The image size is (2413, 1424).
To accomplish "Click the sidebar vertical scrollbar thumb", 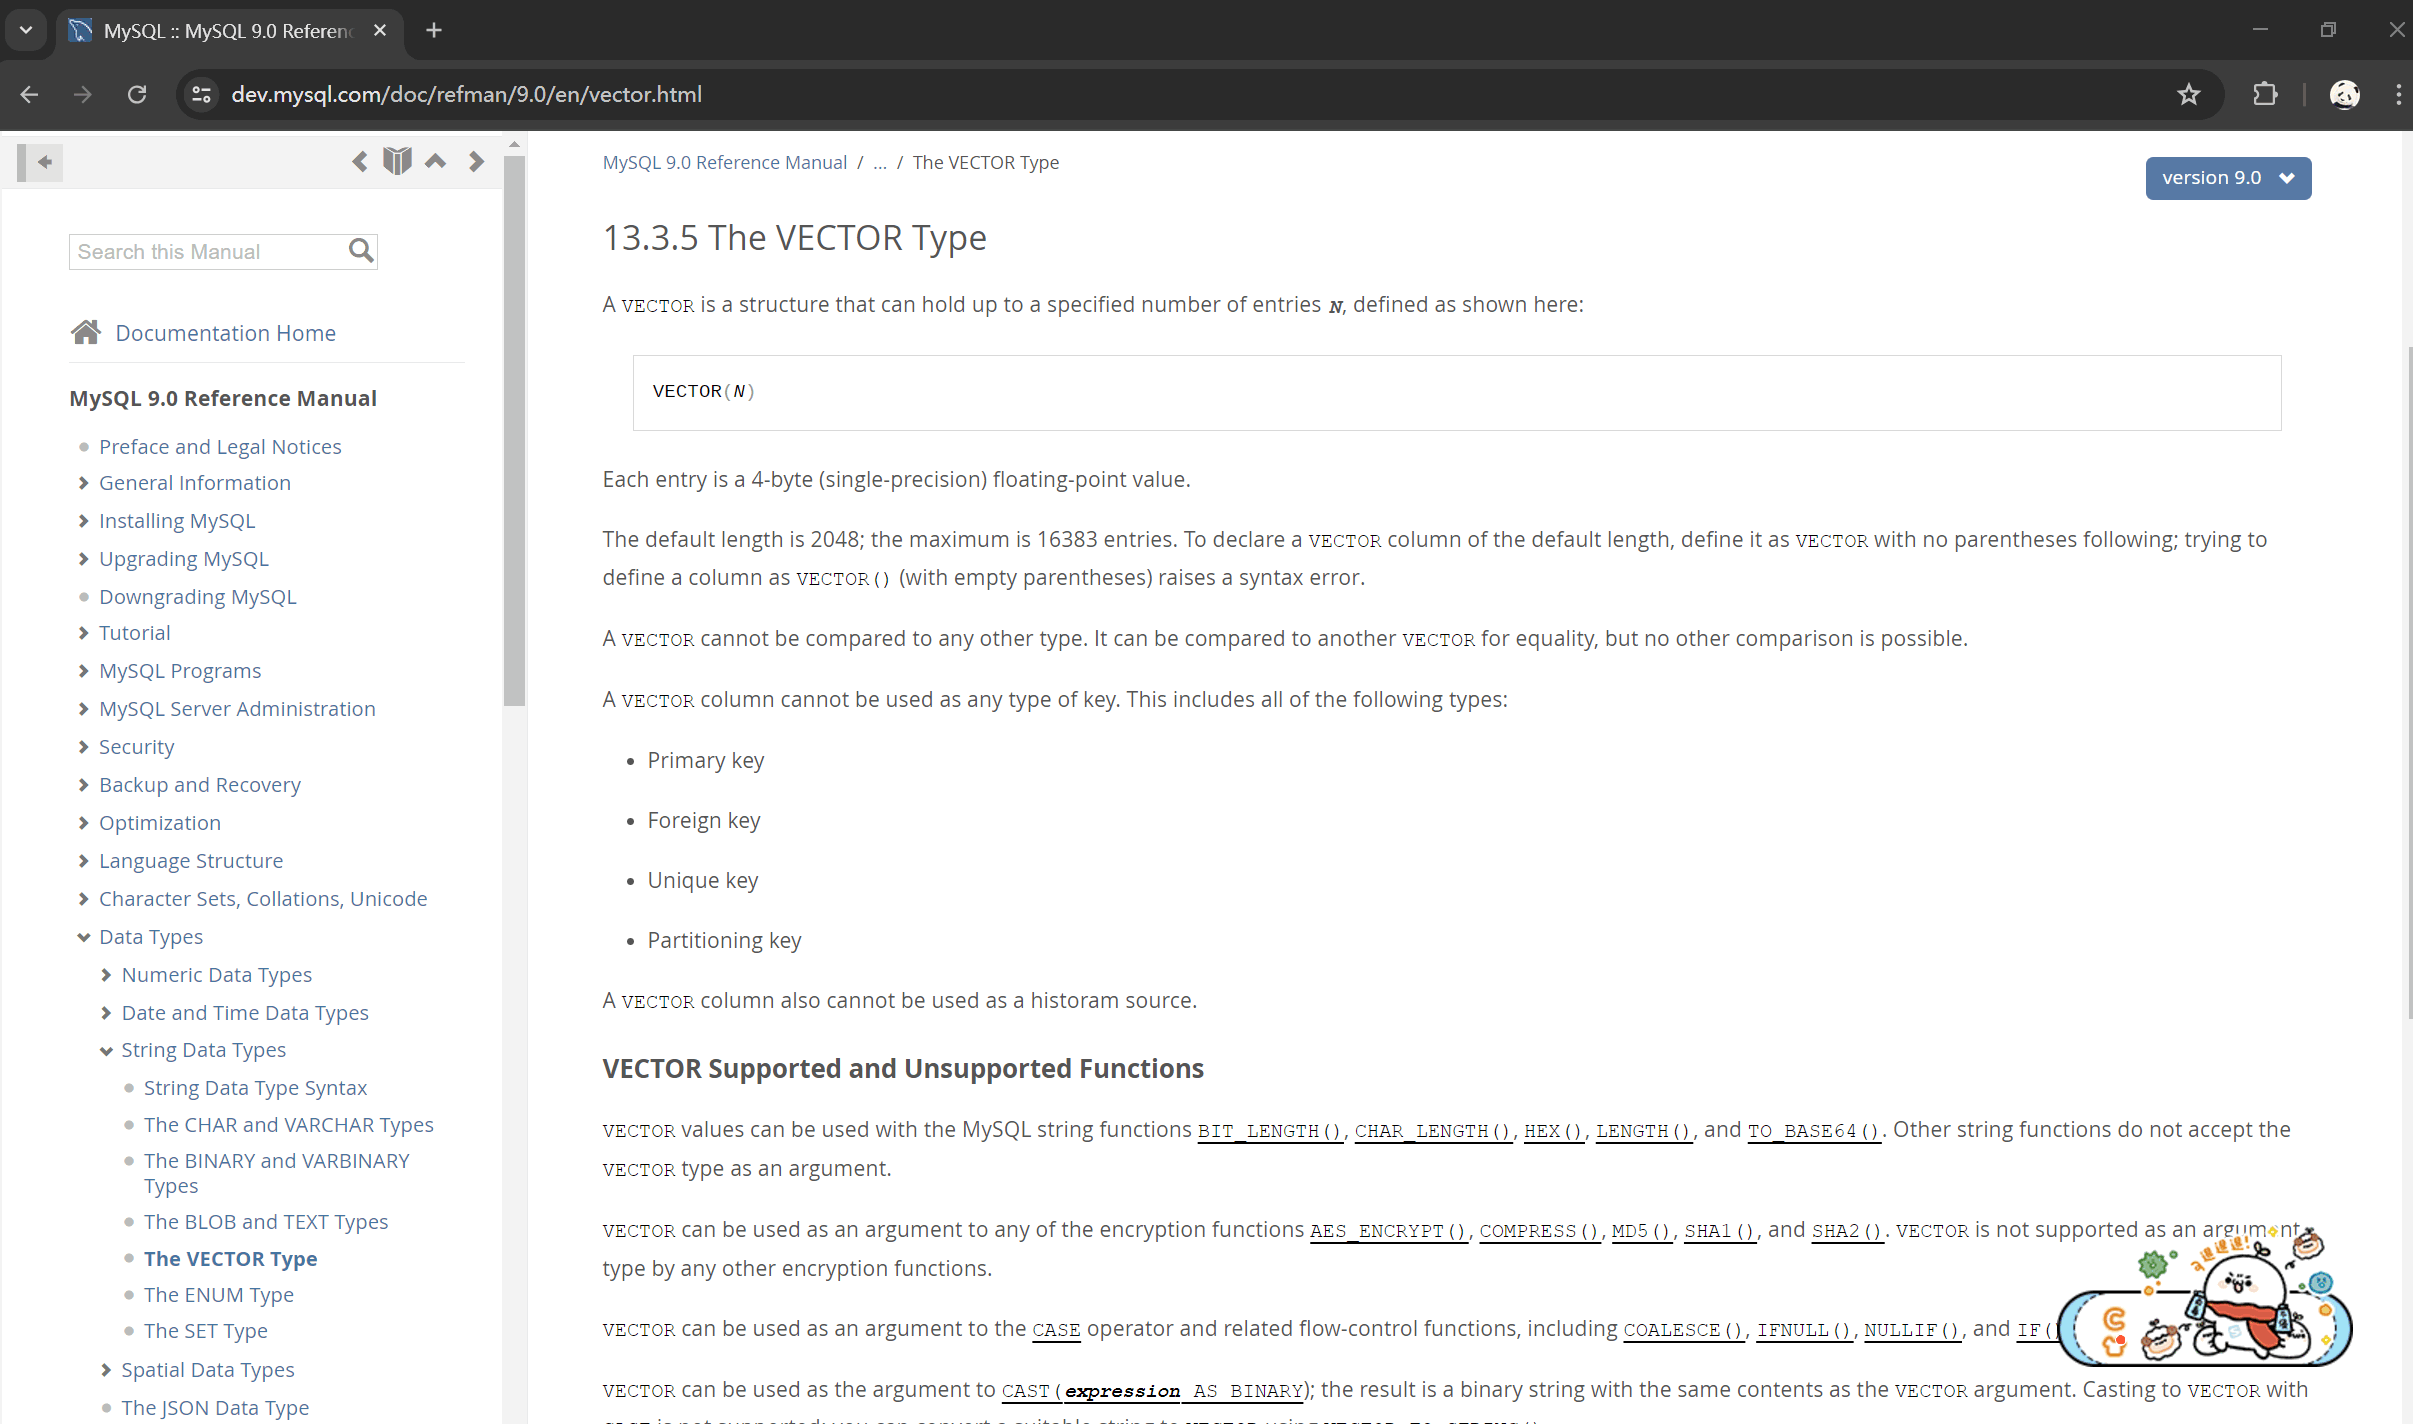I will pyautogui.click(x=514, y=430).
